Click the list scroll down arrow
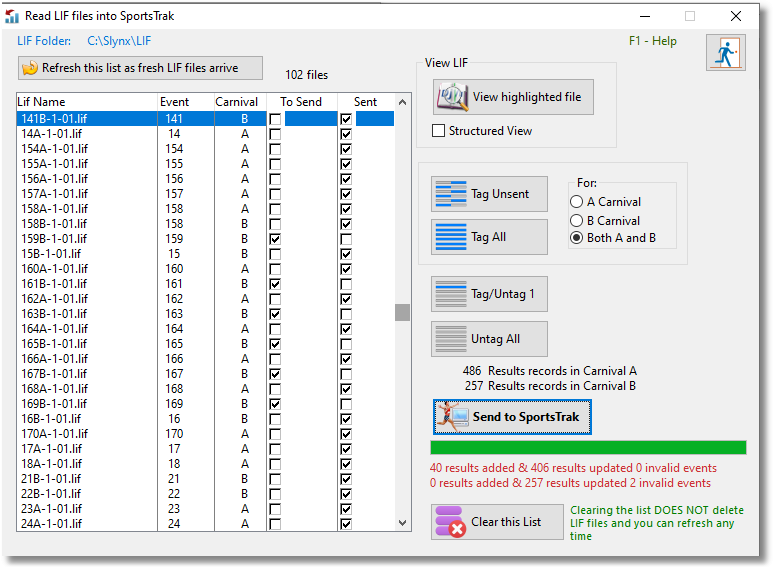The height and width of the screenshot is (570, 774). (x=402, y=523)
